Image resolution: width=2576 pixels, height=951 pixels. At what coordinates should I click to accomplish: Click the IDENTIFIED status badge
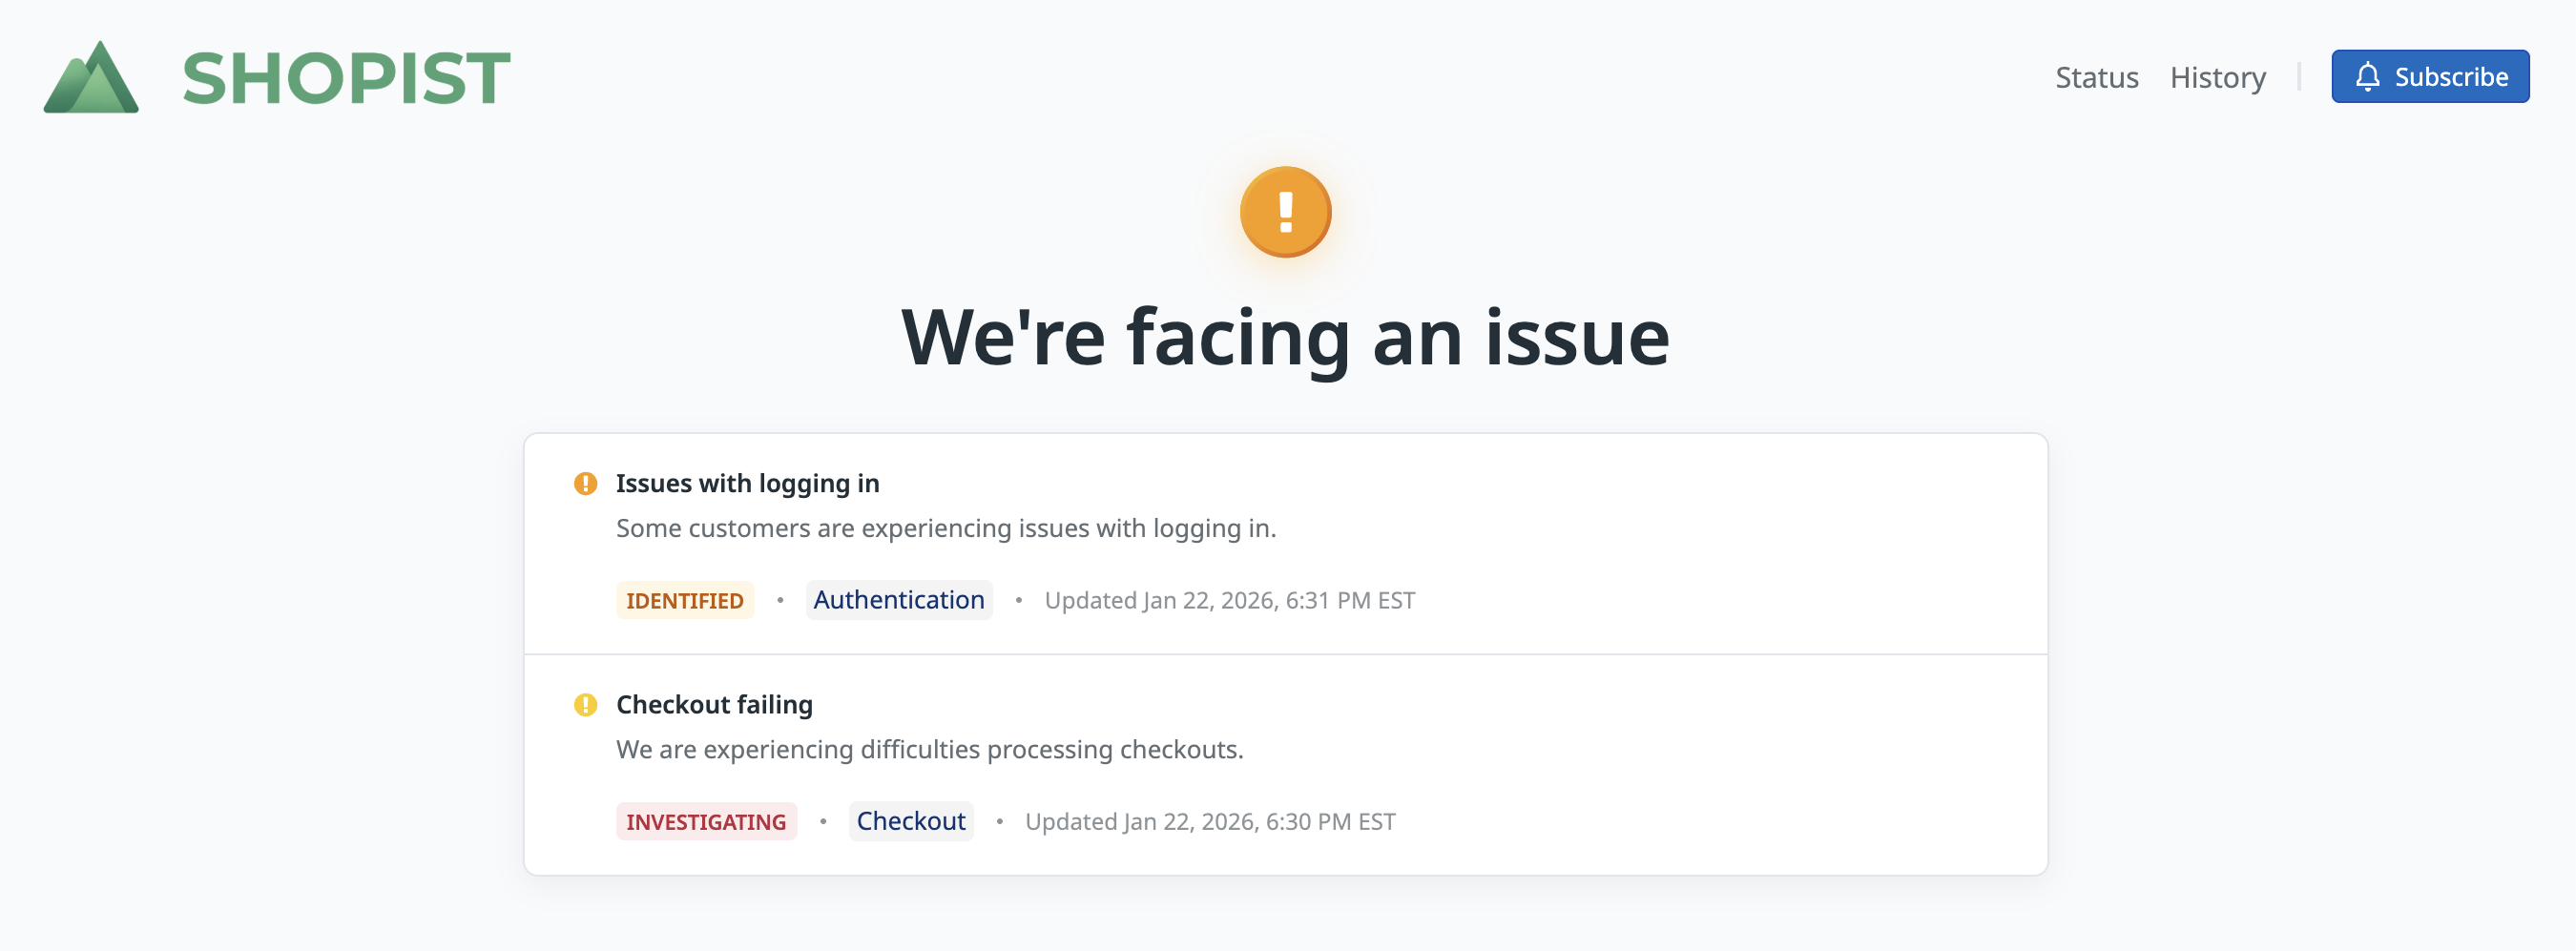[x=684, y=601]
